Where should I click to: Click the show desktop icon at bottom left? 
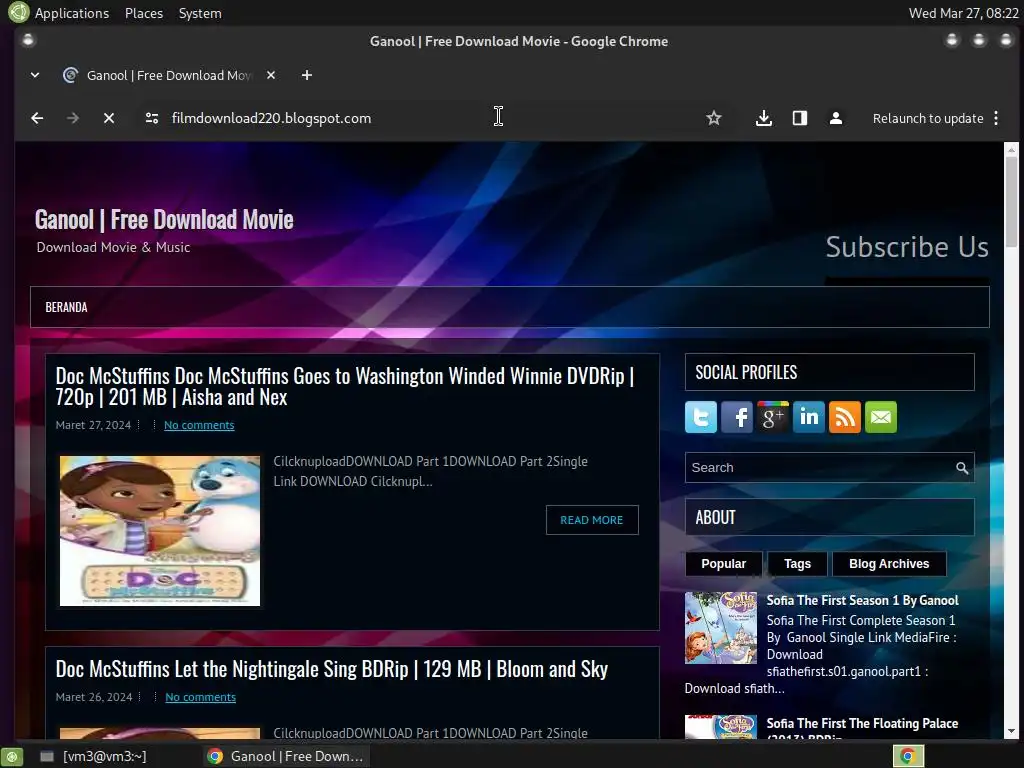point(12,756)
